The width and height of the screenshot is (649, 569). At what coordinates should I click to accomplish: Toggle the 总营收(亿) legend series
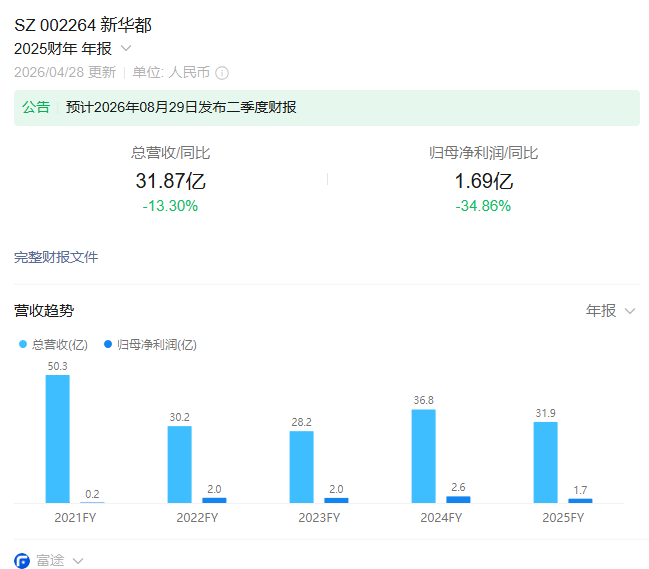[x=53, y=344]
